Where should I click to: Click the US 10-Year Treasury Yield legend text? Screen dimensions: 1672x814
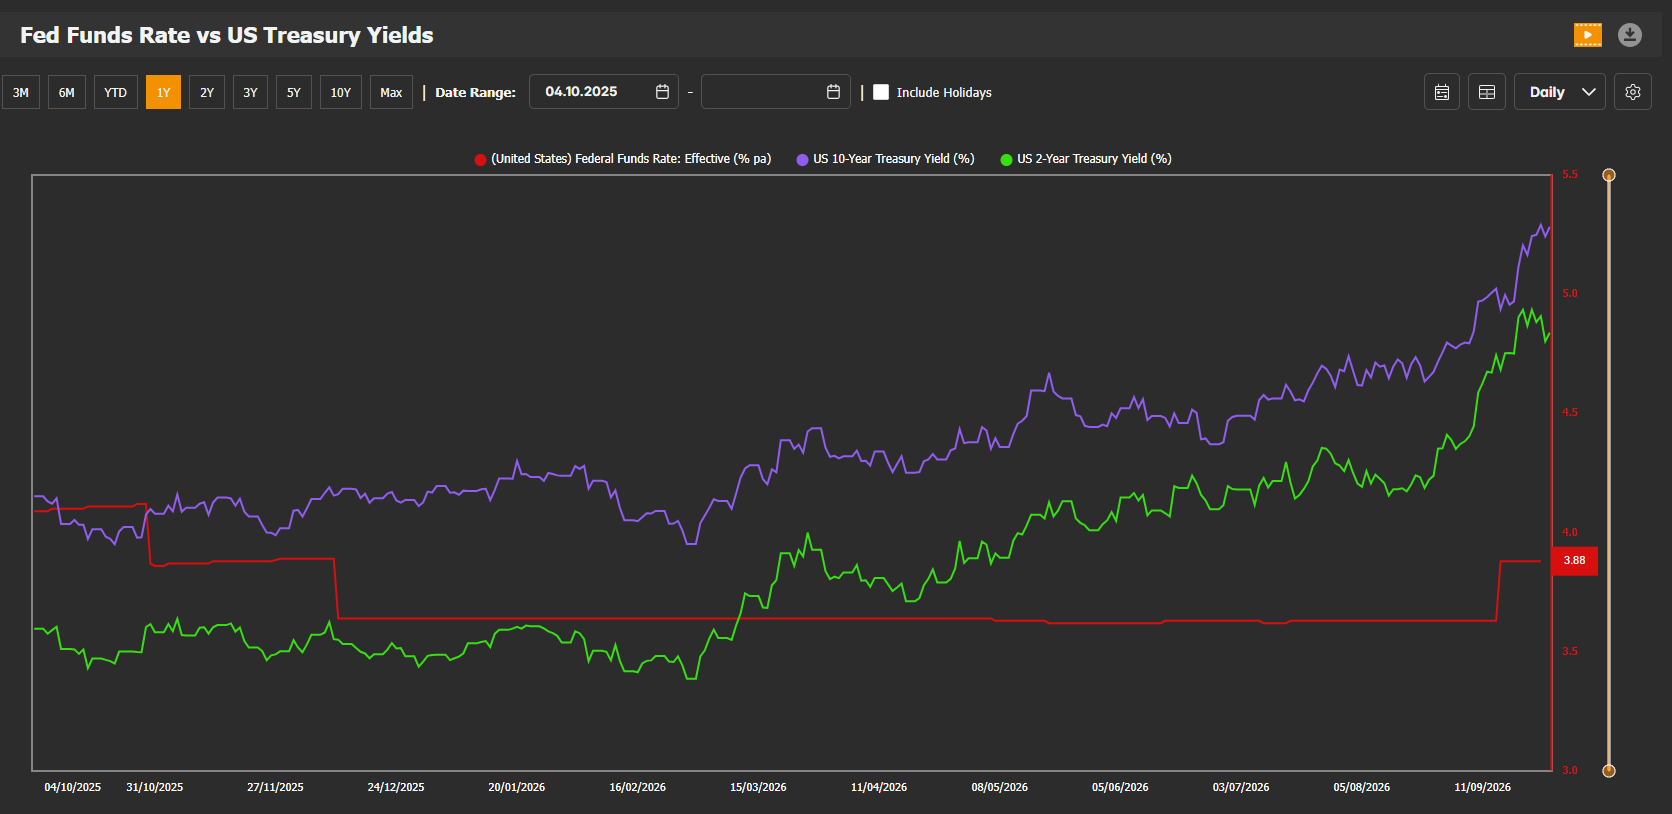pyautogui.click(x=894, y=159)
